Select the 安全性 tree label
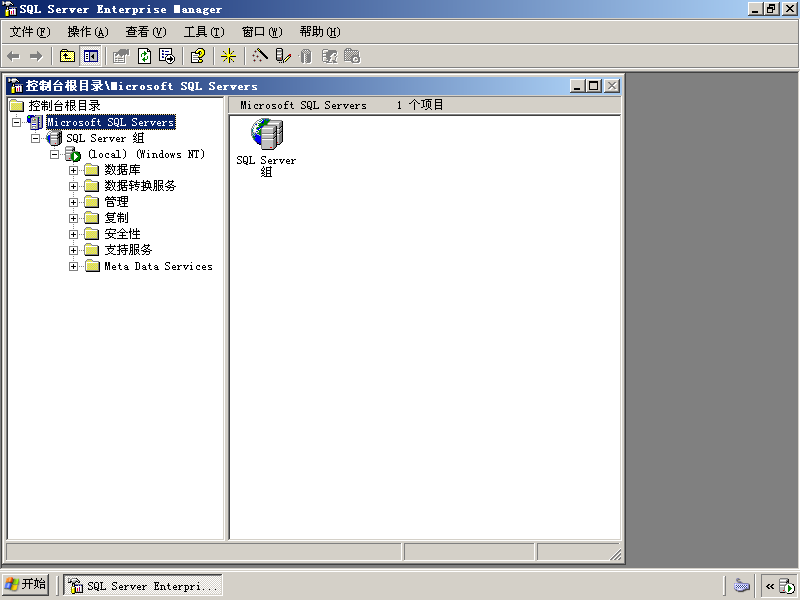Viewport: 800px width, 600px height. (x=122, y=234)
